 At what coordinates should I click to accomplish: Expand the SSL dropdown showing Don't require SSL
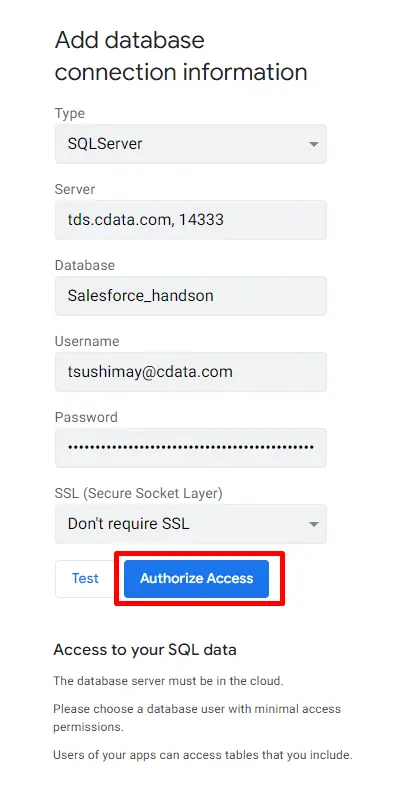click(190, 524)
